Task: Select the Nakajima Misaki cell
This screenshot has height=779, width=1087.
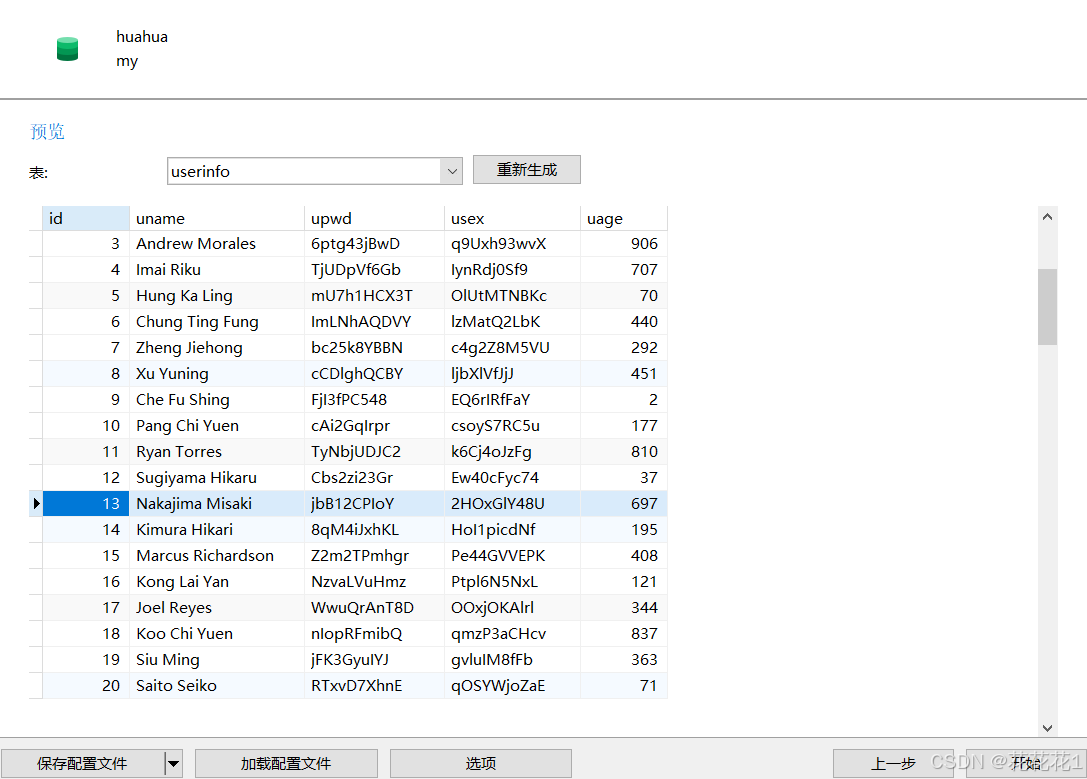Action: pyautogui.click(x=217, y=504)
